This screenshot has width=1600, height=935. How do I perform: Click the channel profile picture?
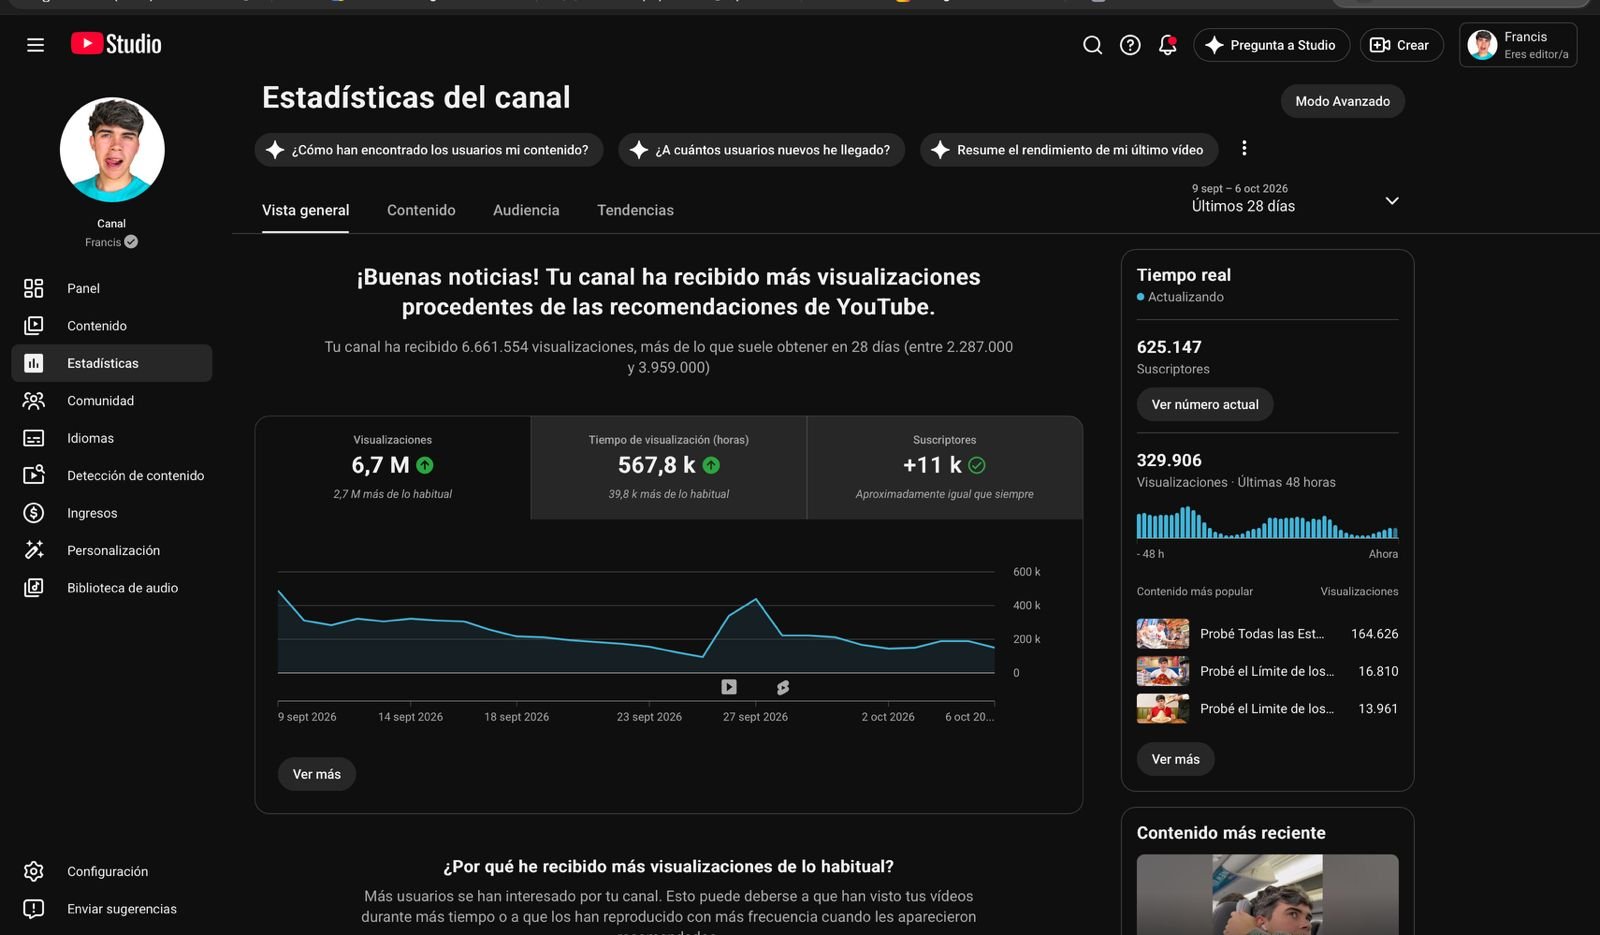pyautogui.click(x=112, y=150)
